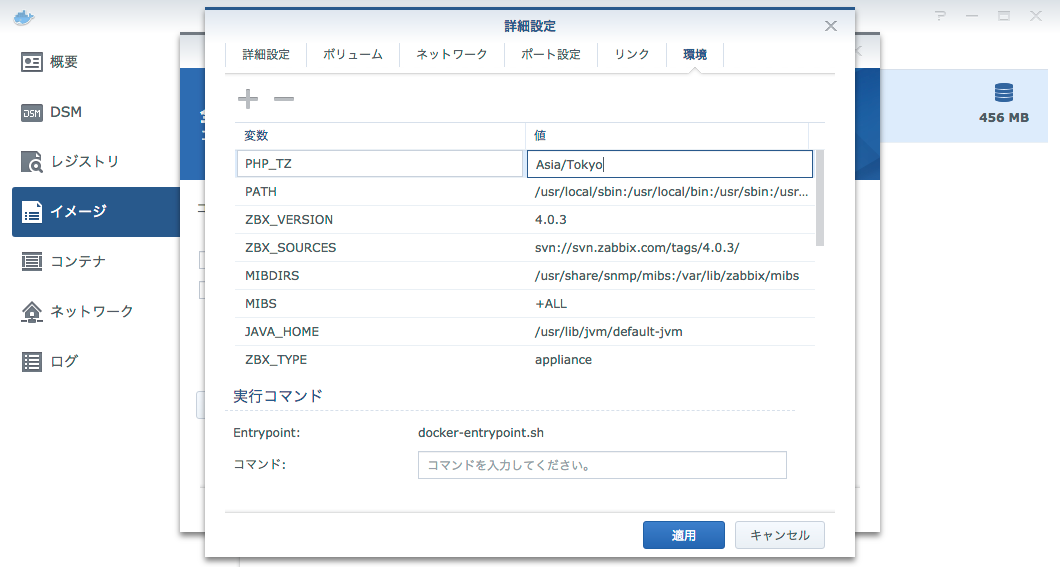
Task: Select the ZBX_TYPE variable row
Action: click(x=525, y=360)
